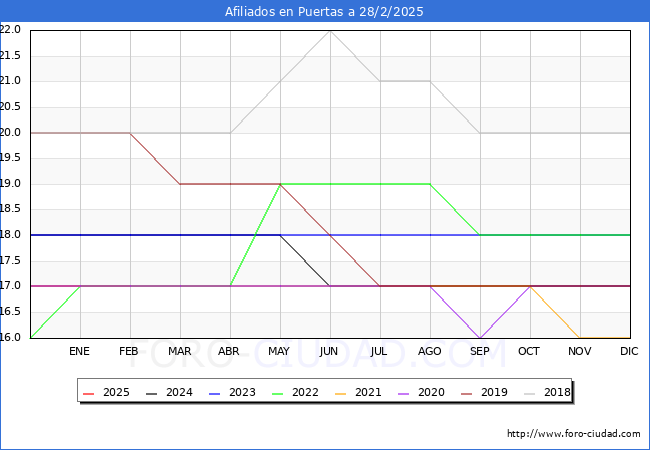Click the DIC month axis label

[629, 351]
